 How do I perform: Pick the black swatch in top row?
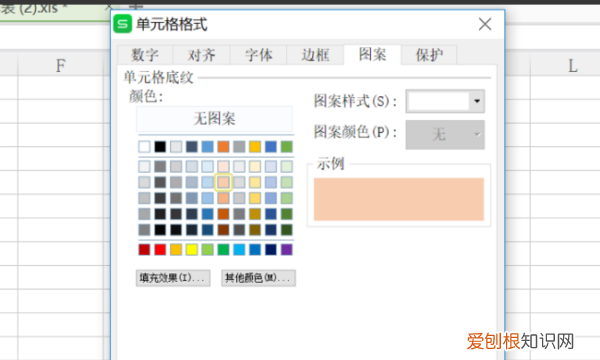[160, 147]
